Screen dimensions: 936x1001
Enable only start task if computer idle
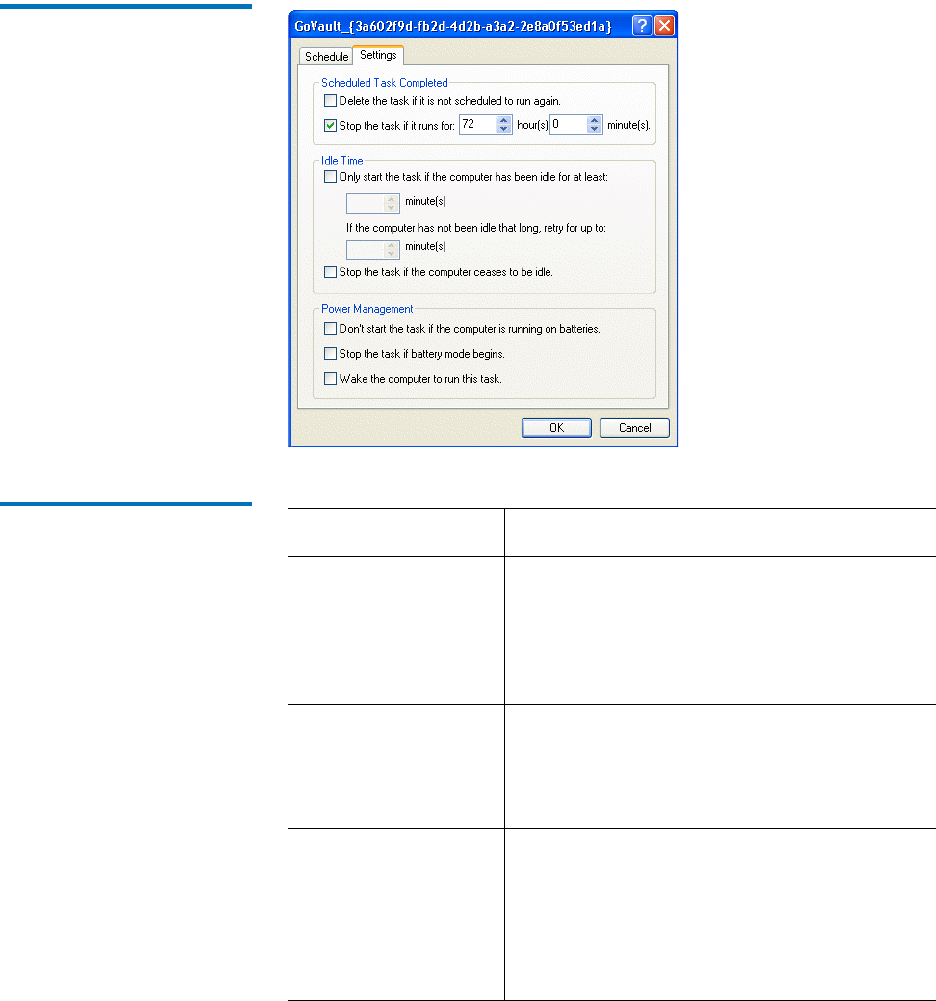(x=331, y=177)
